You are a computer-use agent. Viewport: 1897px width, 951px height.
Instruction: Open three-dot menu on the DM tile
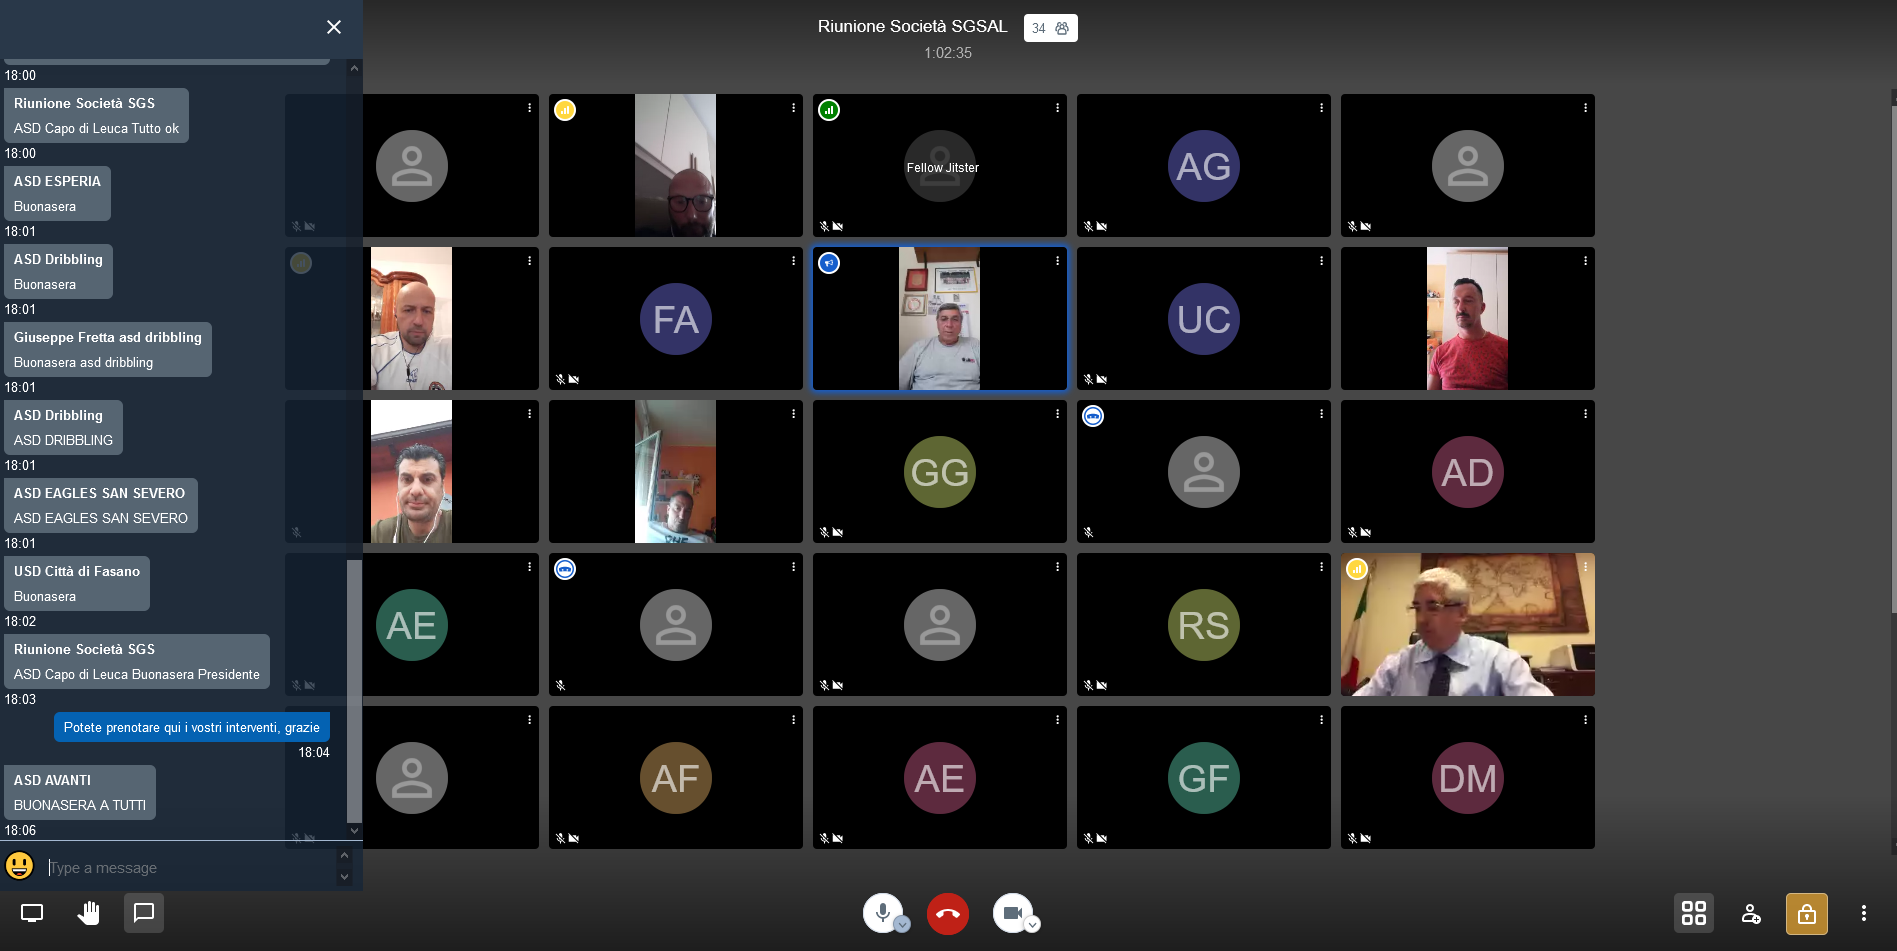[1585, 720]
